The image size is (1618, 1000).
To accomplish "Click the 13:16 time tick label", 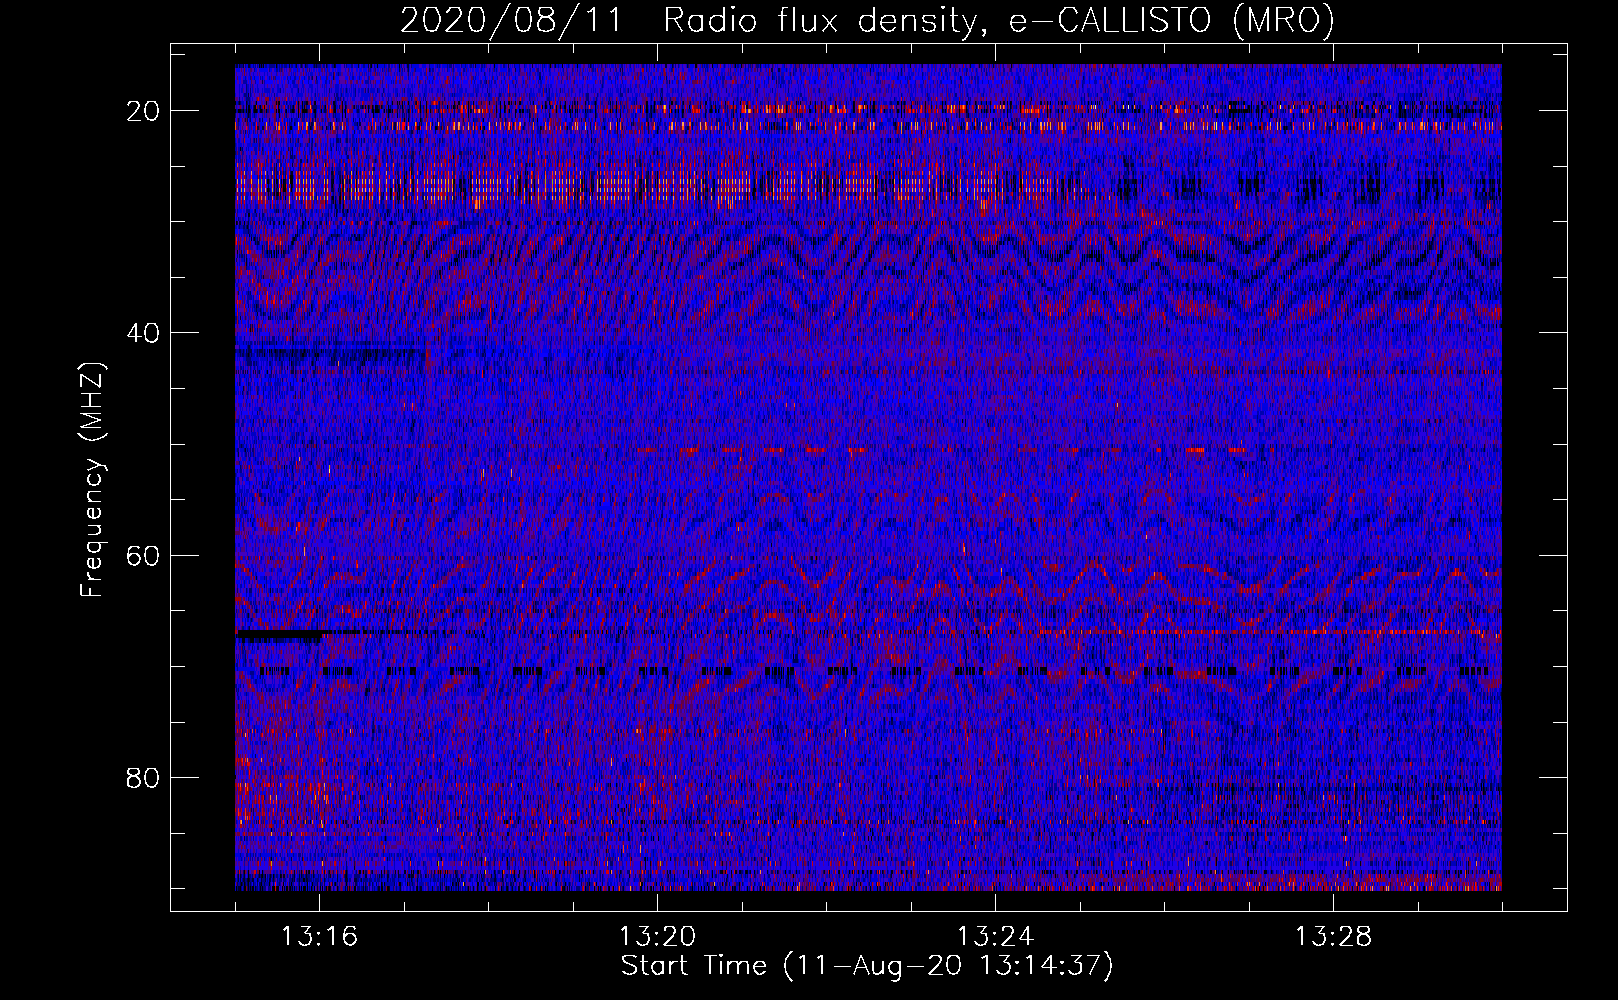I will coord(319,937).
